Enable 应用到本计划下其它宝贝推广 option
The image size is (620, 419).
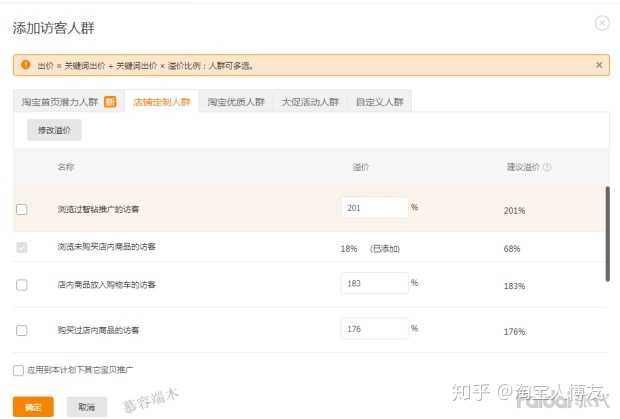(19, 370)
